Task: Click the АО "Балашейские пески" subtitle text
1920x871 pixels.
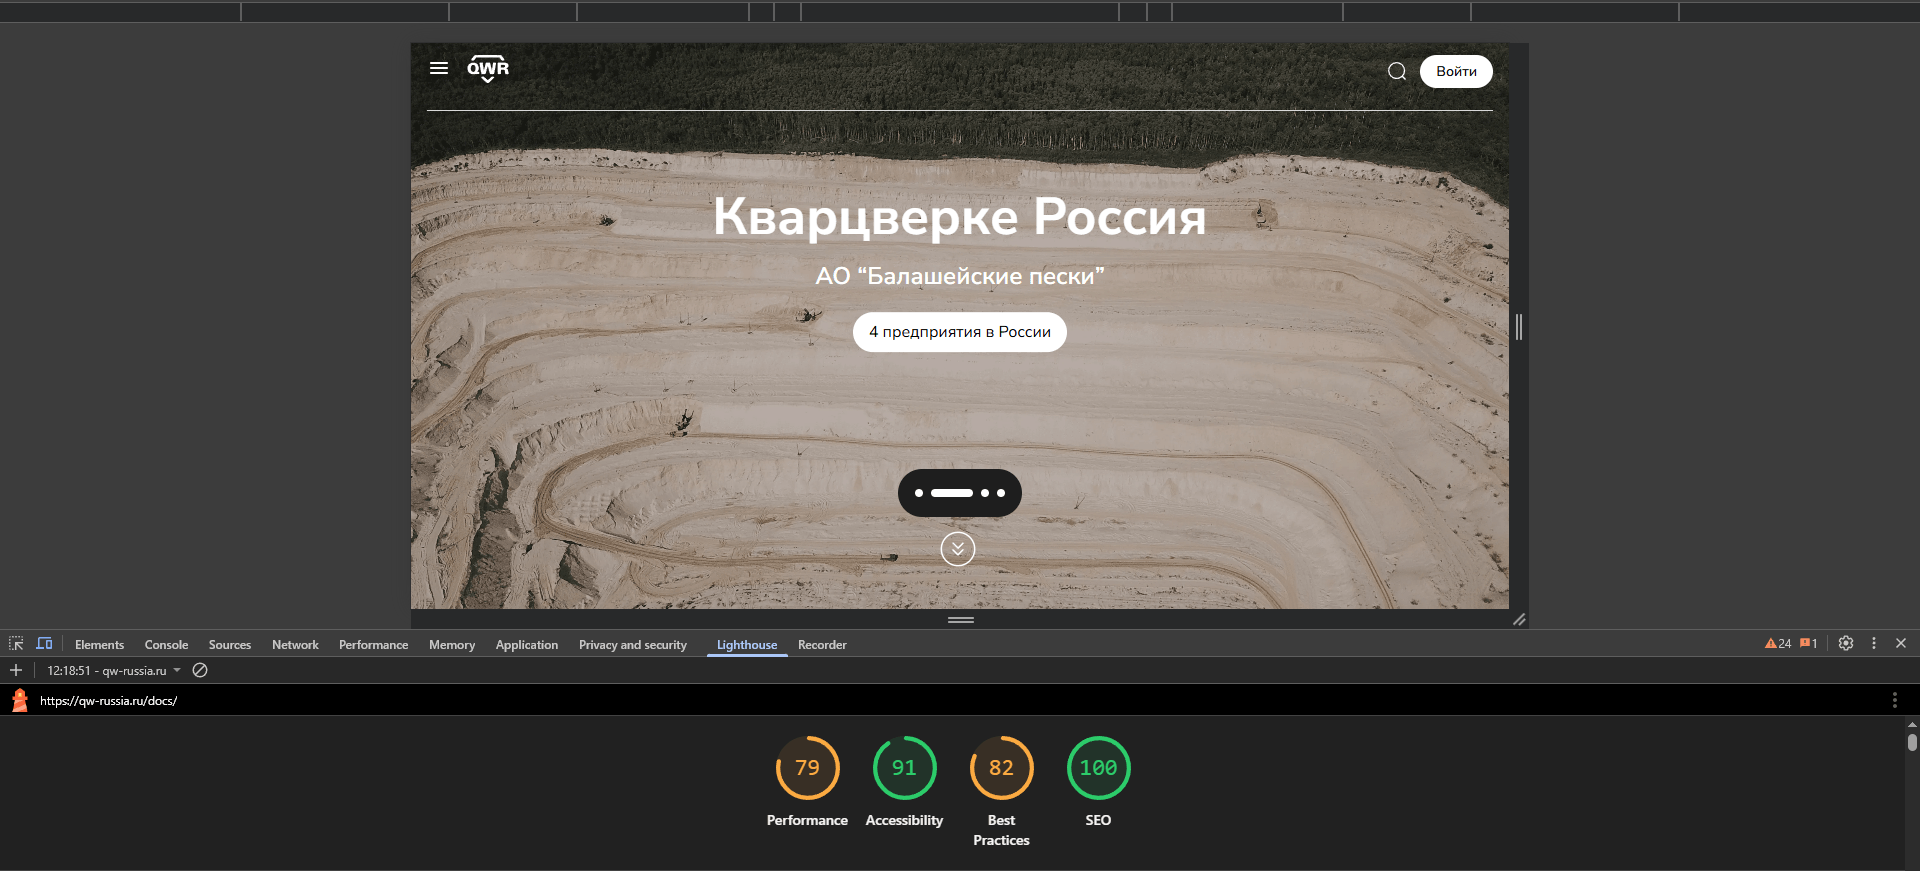Action: coord(960,276)
